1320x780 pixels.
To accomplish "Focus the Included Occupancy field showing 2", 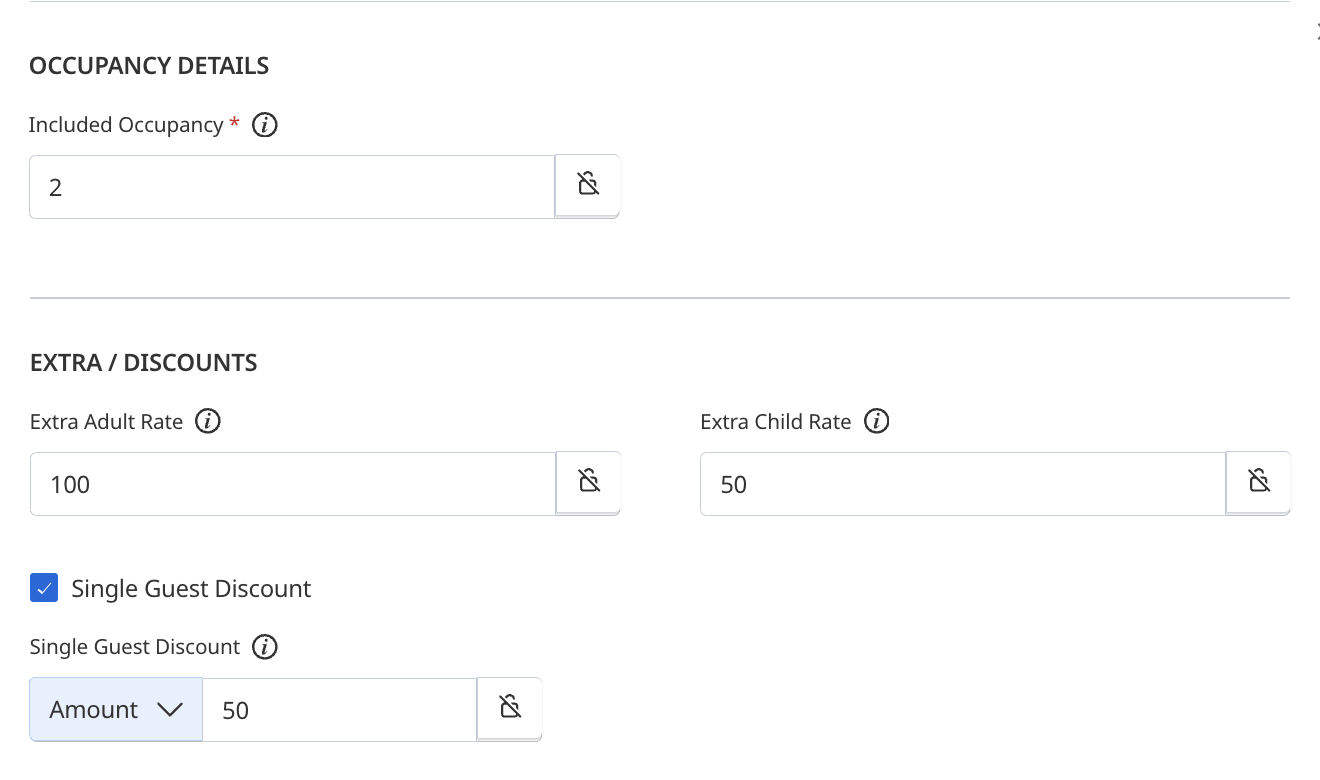I will click(x=292, y=187).
